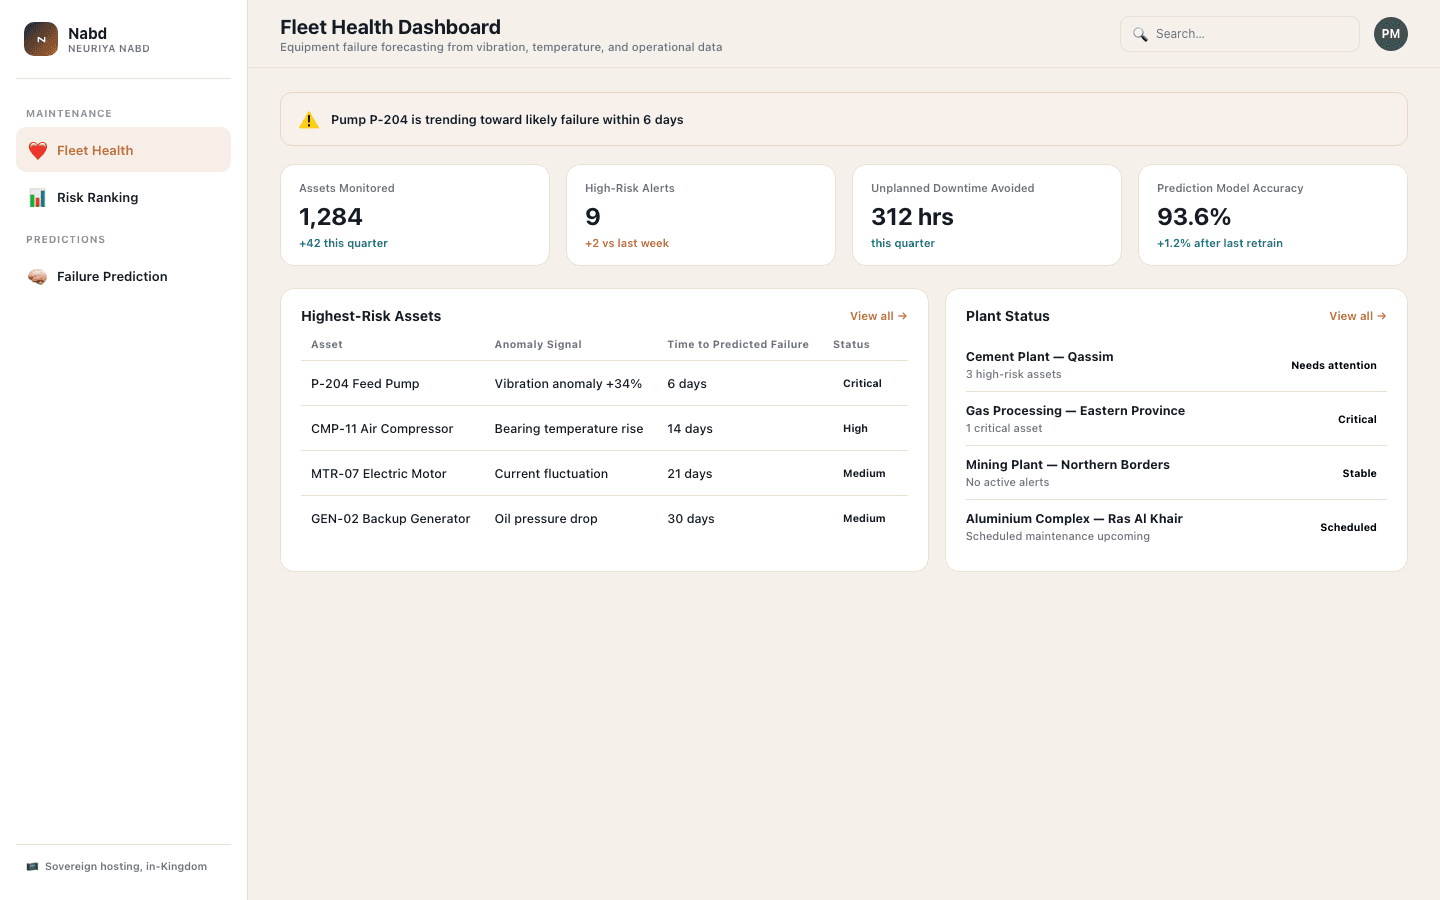The image size is (1440, 900).
Task: Click the warning triangle icon in the alert banner
Action: point(309,120)
